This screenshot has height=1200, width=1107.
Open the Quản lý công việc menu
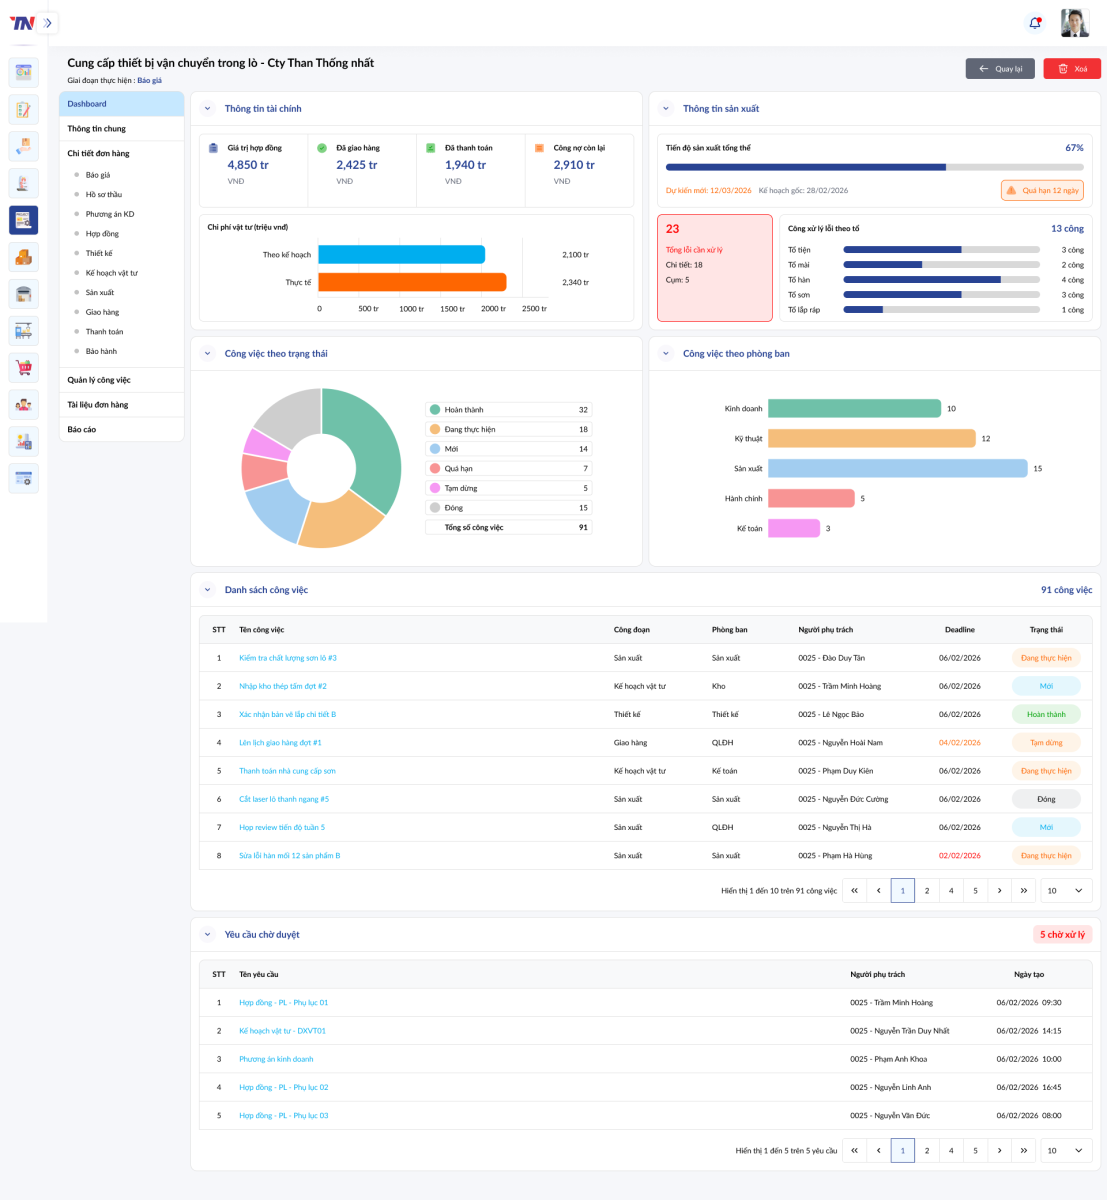tap(99, 380)
